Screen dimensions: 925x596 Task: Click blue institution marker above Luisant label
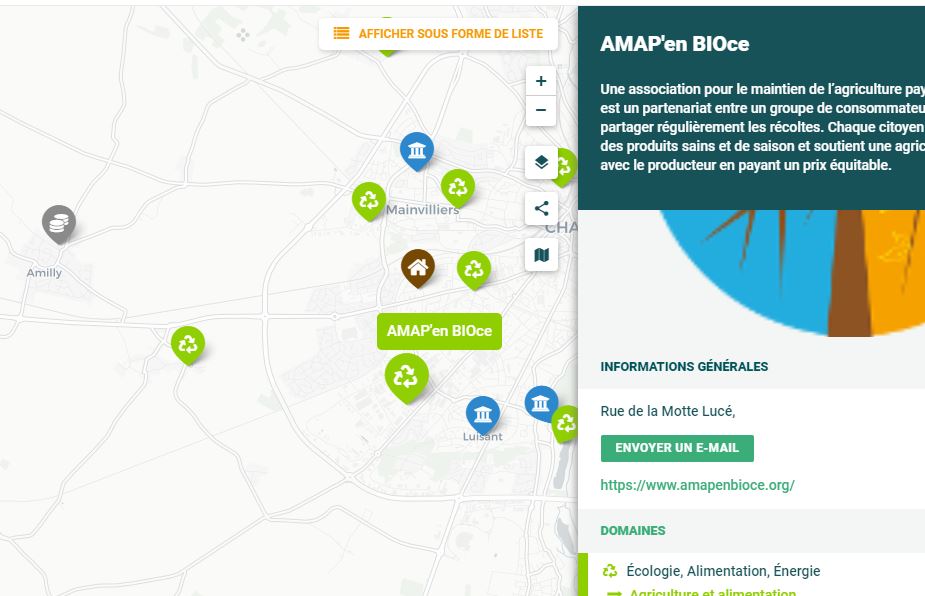click(483, 413)
